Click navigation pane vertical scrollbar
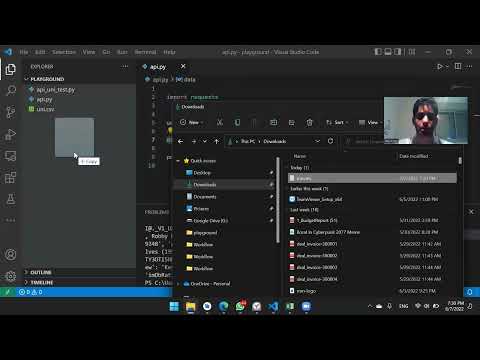This screenshot has width=480, height=360. pyautogui.click(x=278, y=200)
